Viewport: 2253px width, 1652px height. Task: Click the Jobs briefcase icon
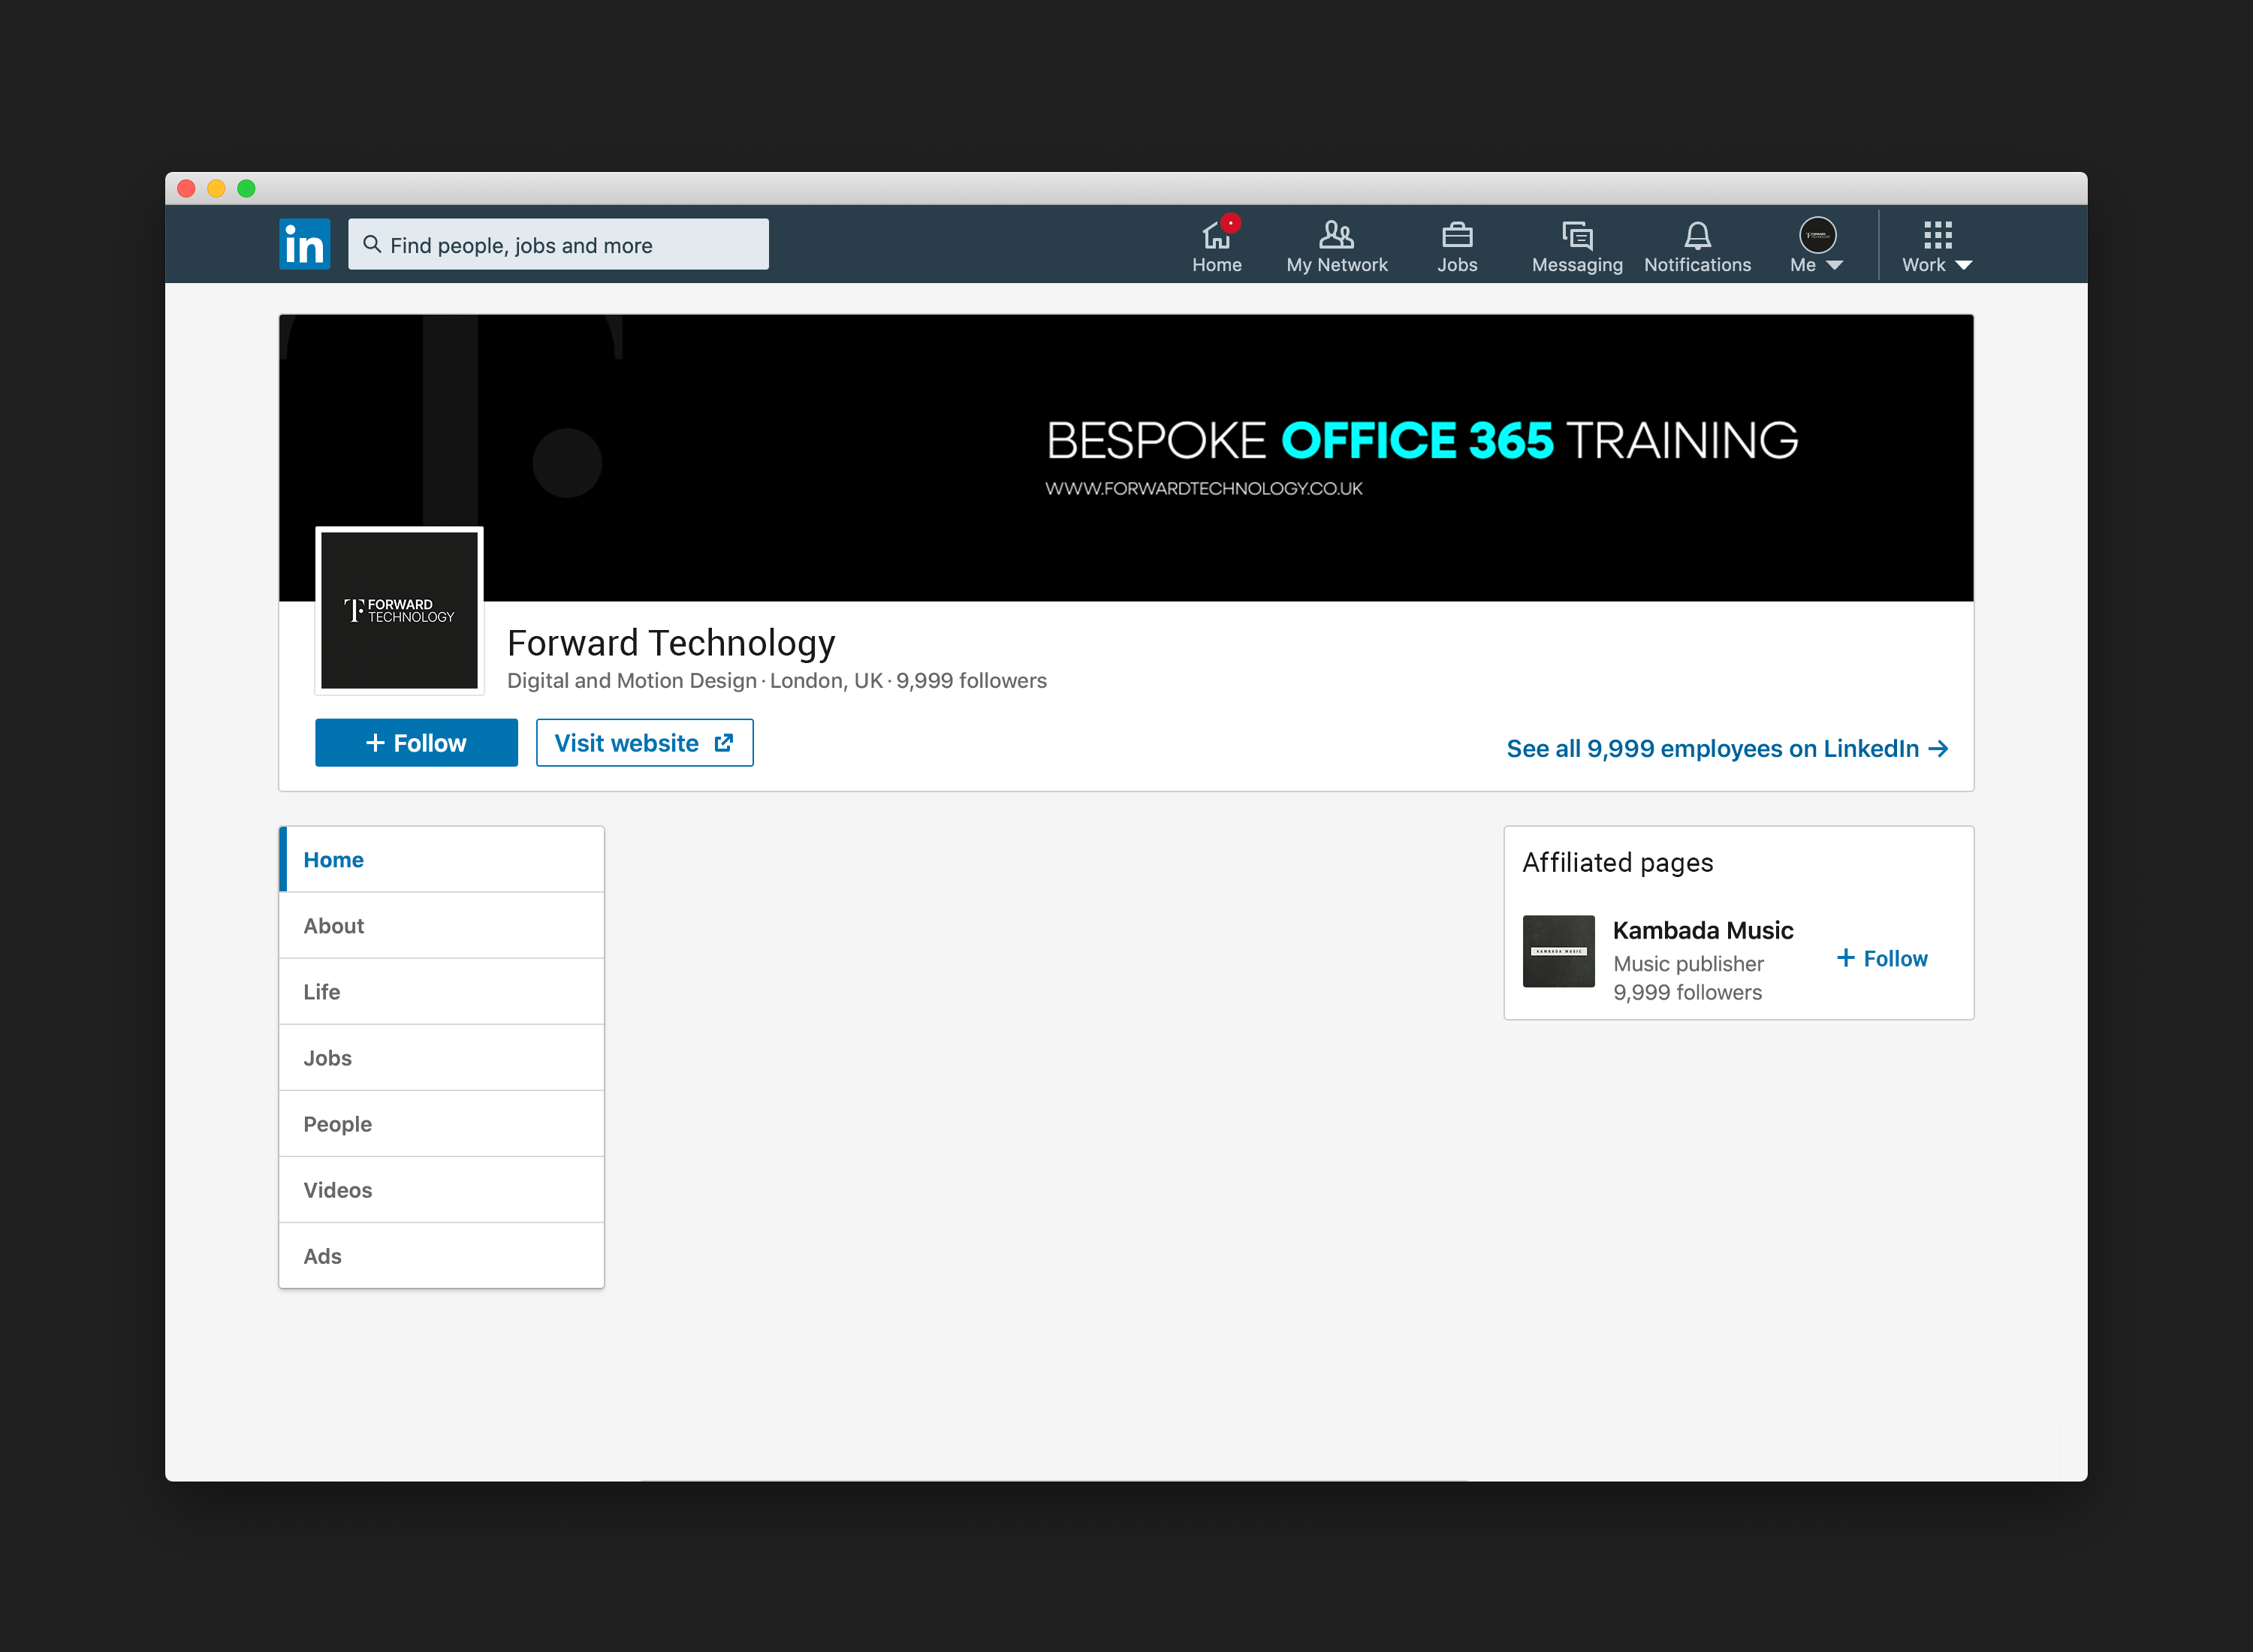(x=1457, y=236)
